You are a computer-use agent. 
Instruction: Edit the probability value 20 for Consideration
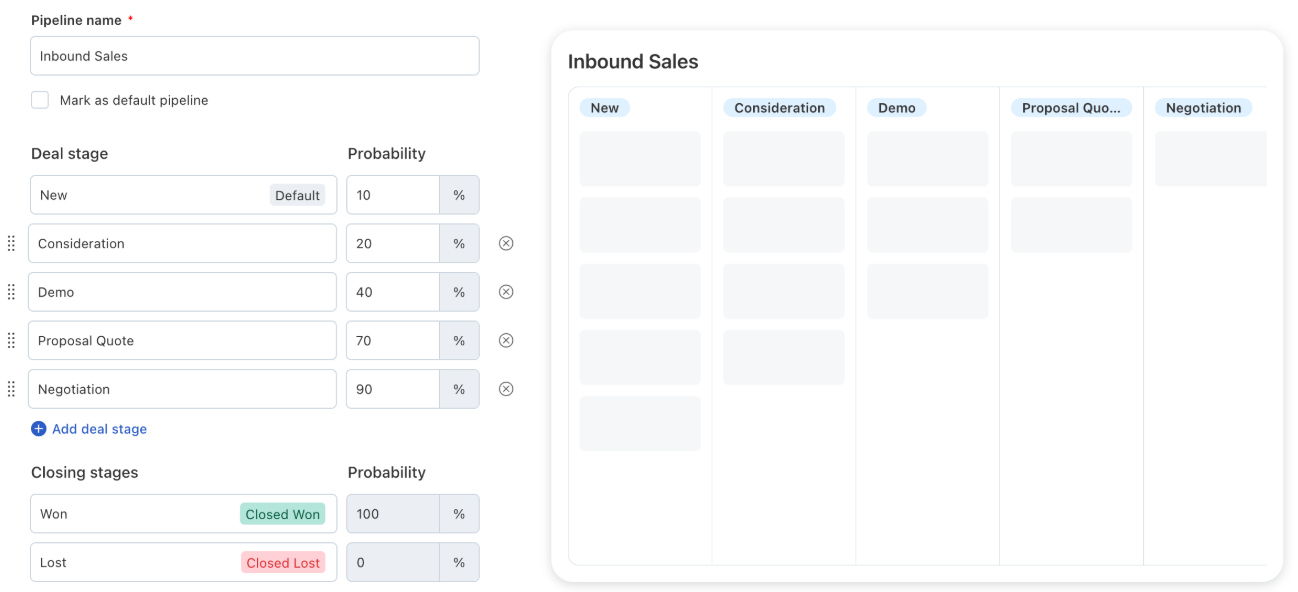(393, 243)
